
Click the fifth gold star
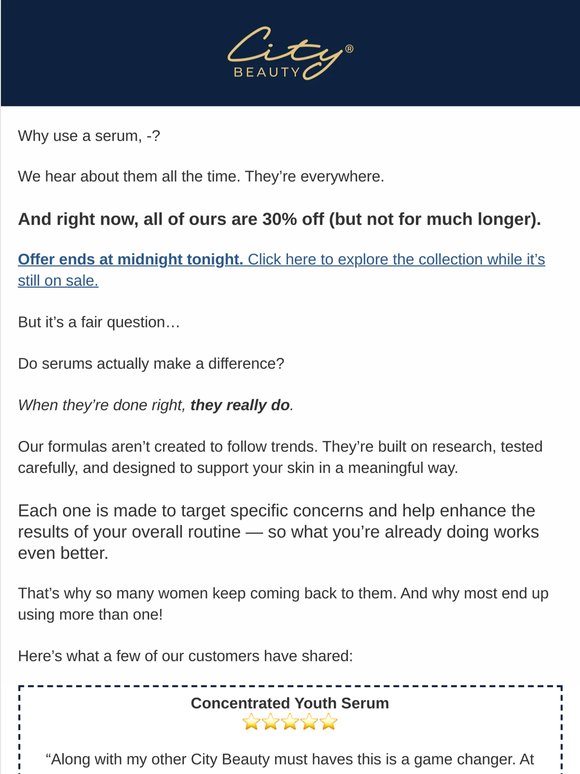tap(328, 722)
